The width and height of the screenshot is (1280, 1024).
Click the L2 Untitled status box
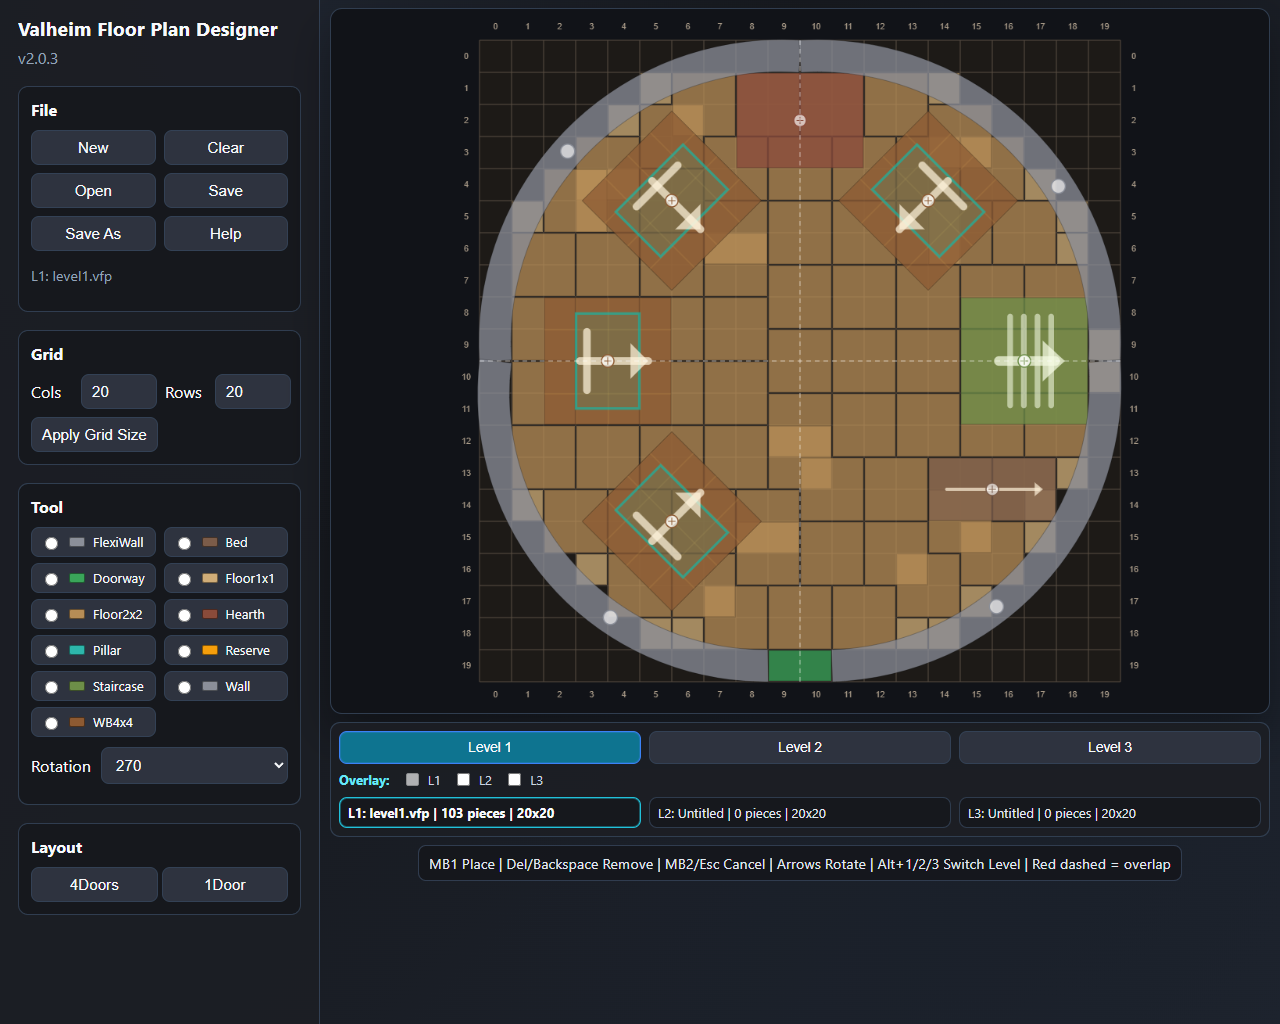click(800, 813)
